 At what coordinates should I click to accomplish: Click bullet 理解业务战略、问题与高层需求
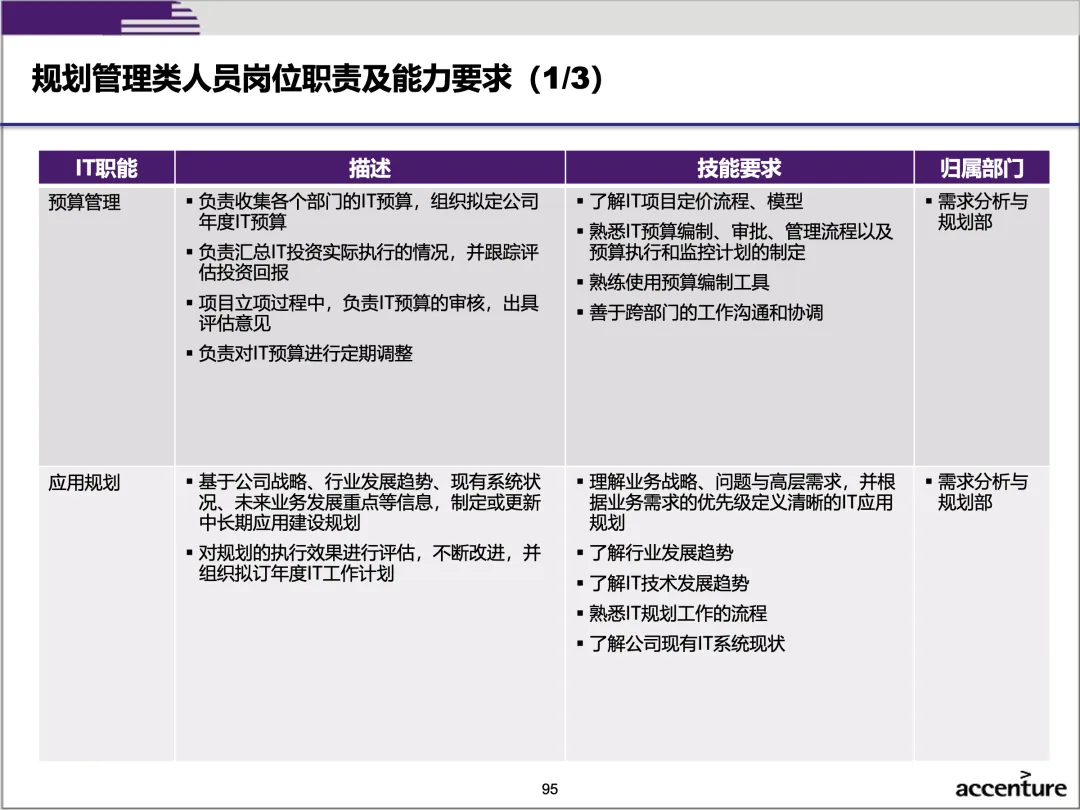tap(736, 502)
